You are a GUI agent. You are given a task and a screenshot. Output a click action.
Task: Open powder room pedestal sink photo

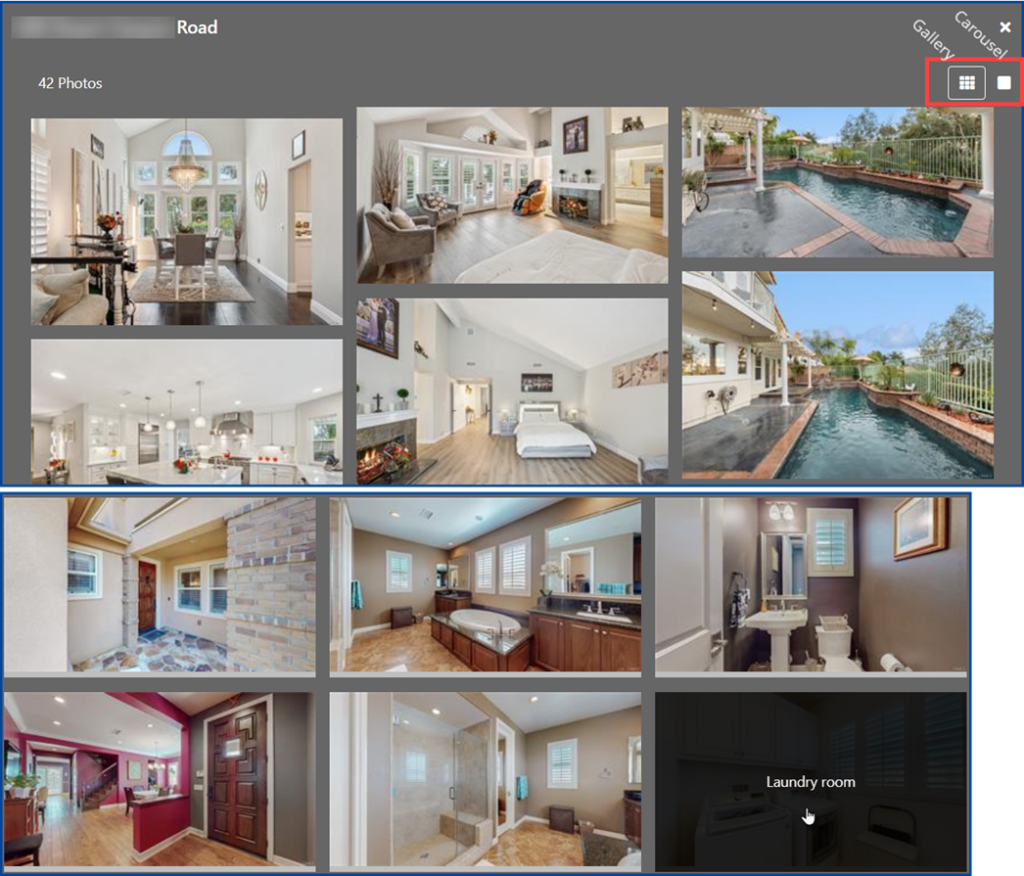[811, 585]
